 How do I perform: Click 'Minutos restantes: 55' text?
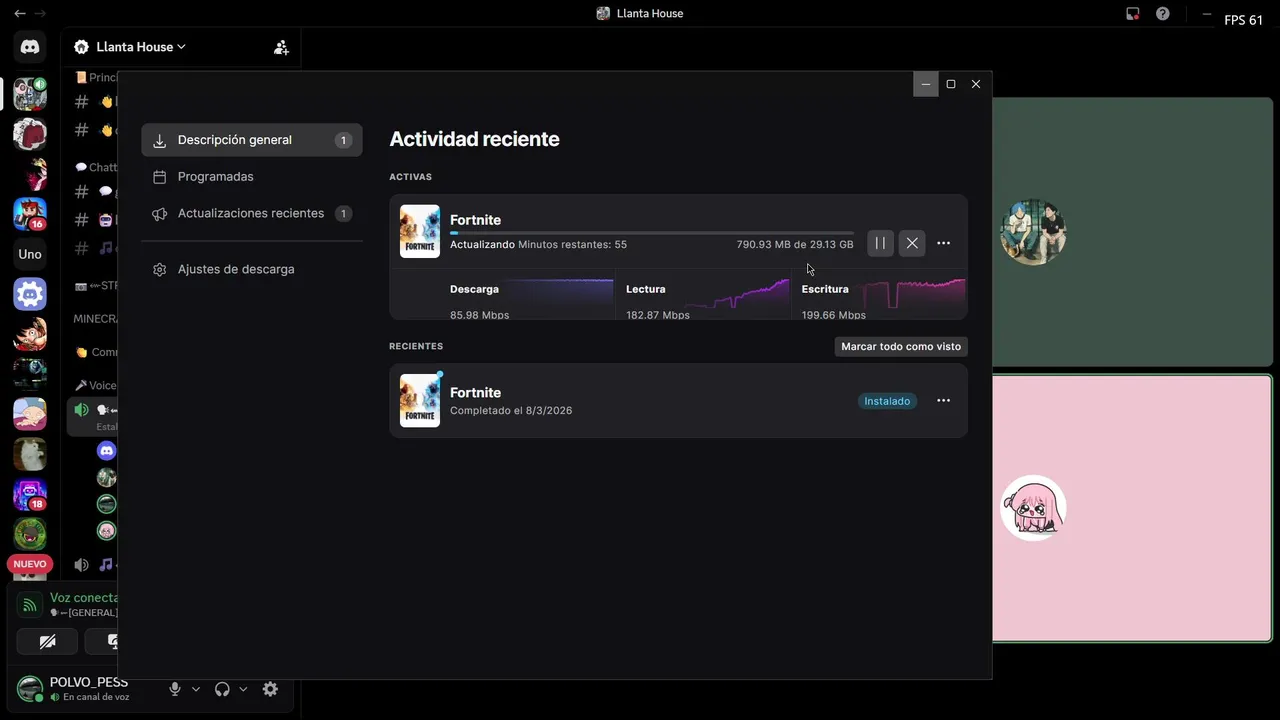click(572, 245)
